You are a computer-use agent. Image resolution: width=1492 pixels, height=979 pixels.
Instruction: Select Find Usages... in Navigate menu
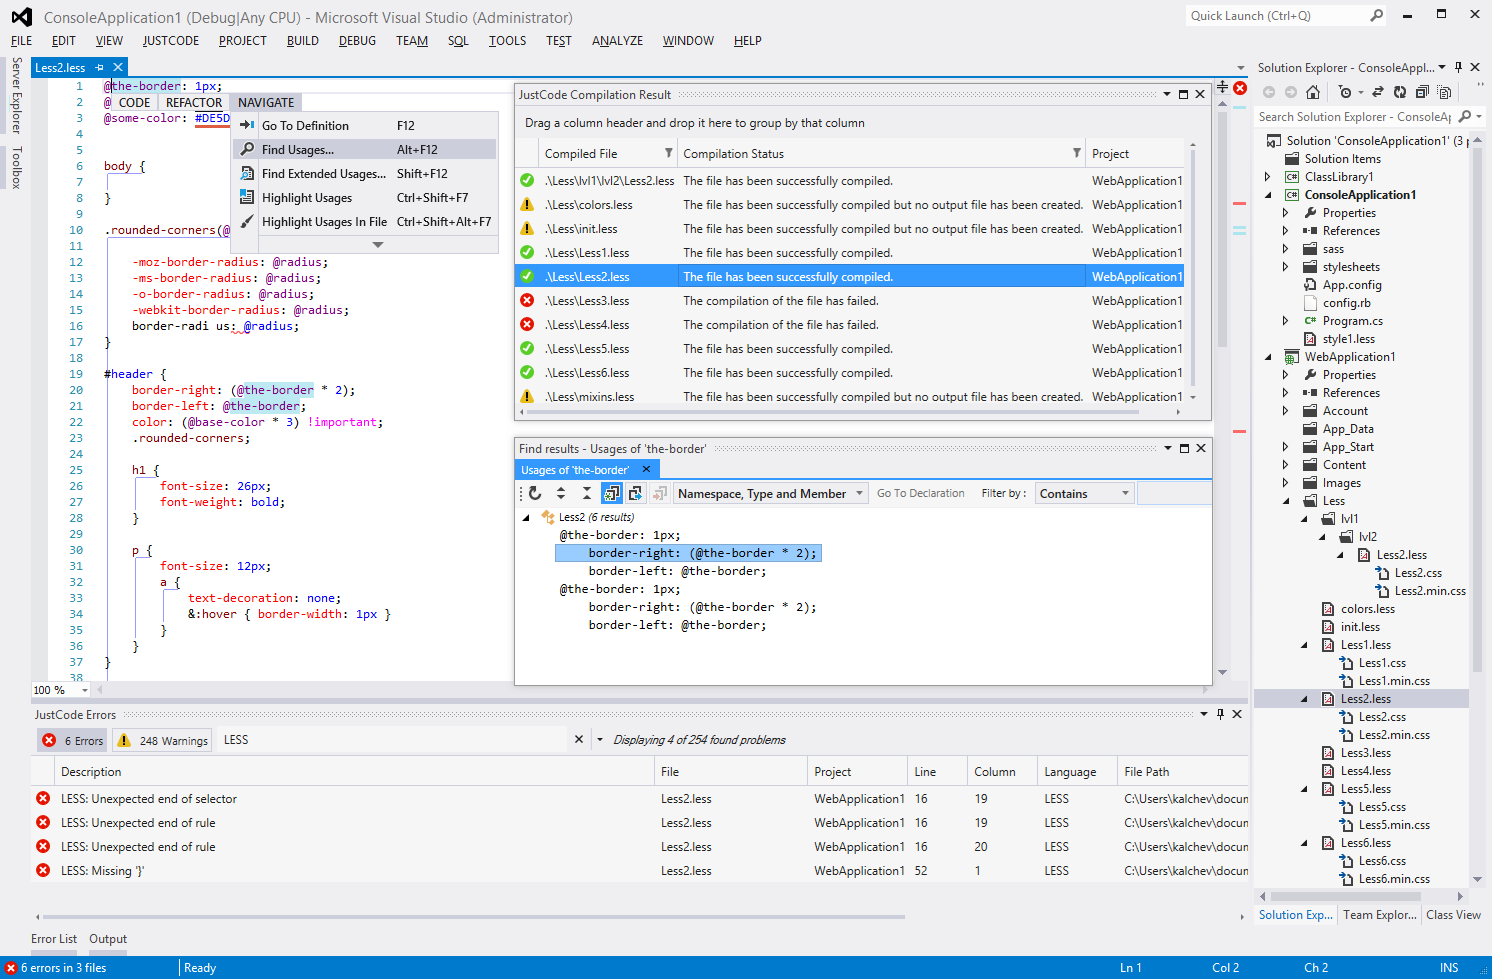(x=365, y=149)
